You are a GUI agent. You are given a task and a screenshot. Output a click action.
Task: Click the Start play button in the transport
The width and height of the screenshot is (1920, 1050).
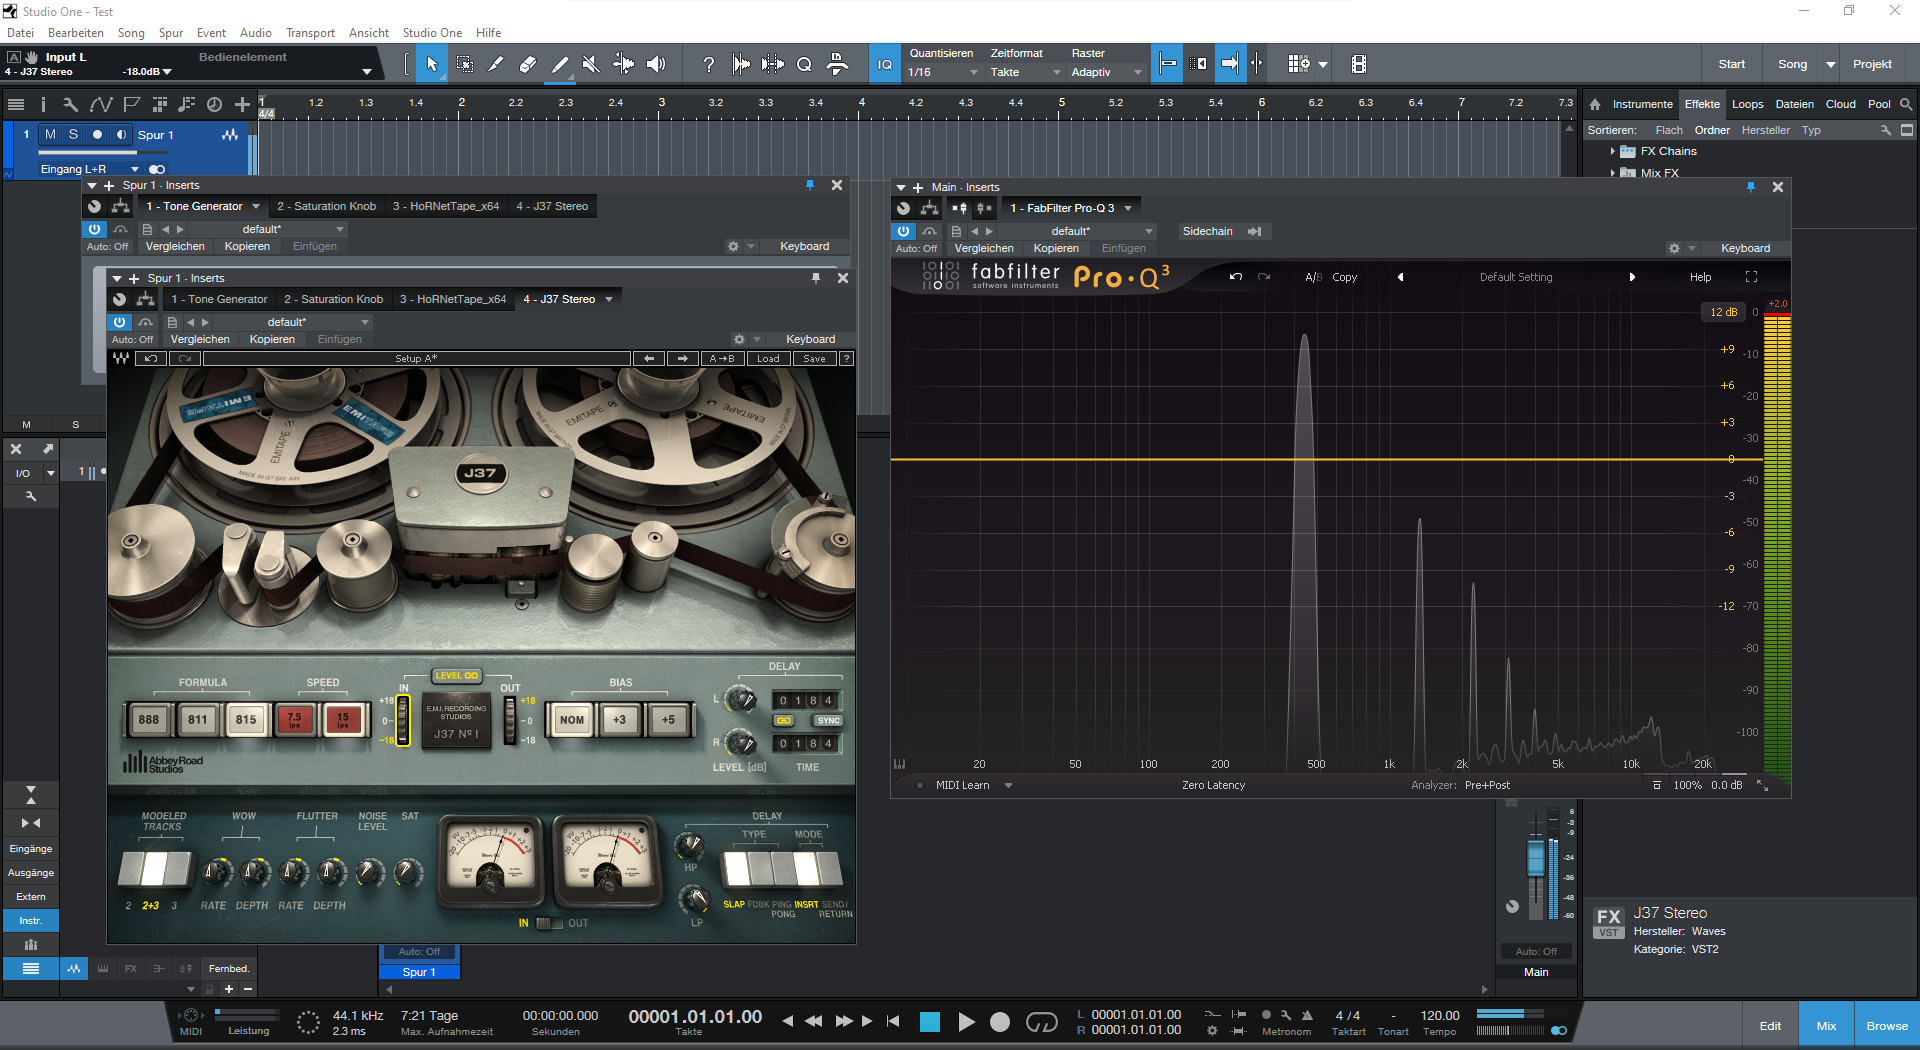coord(966,1021)
